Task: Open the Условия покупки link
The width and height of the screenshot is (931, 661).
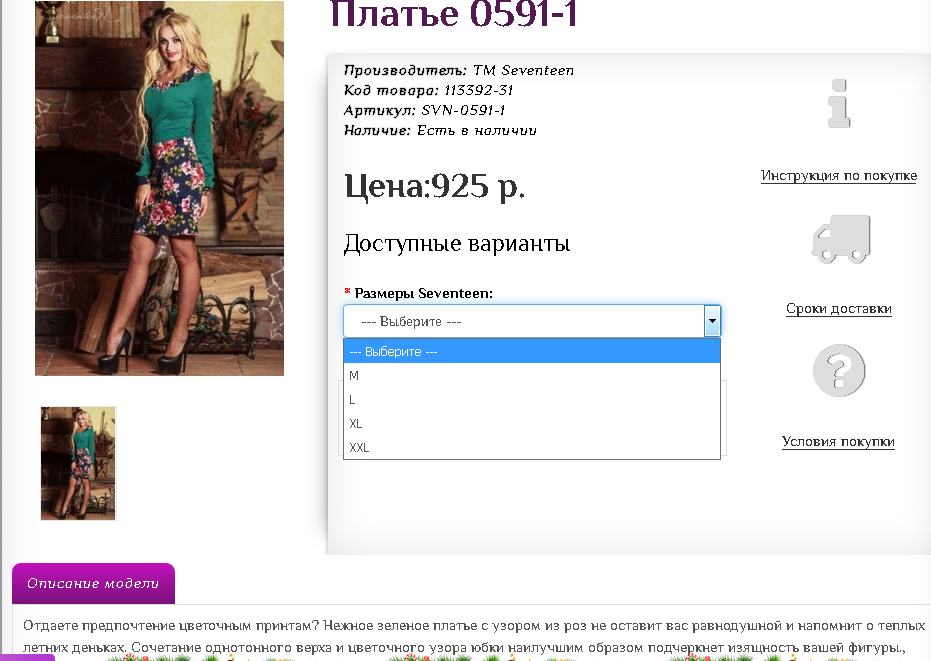Action: click(838, 442)
